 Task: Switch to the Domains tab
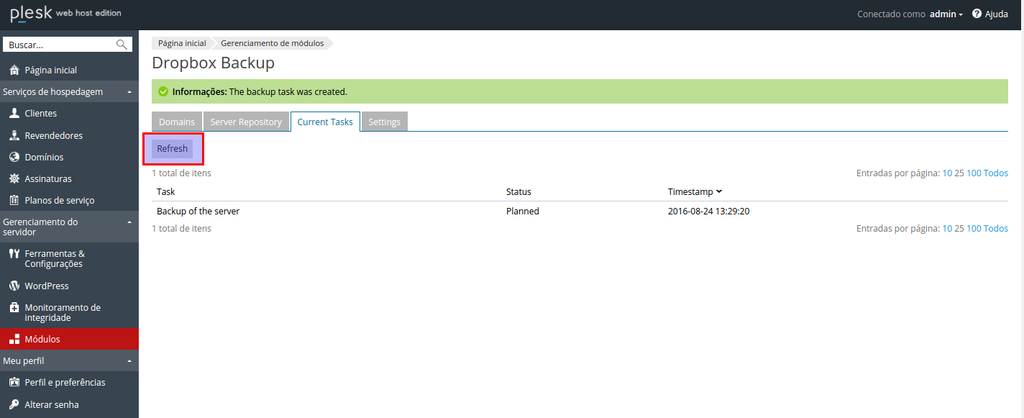coord(177,122)
